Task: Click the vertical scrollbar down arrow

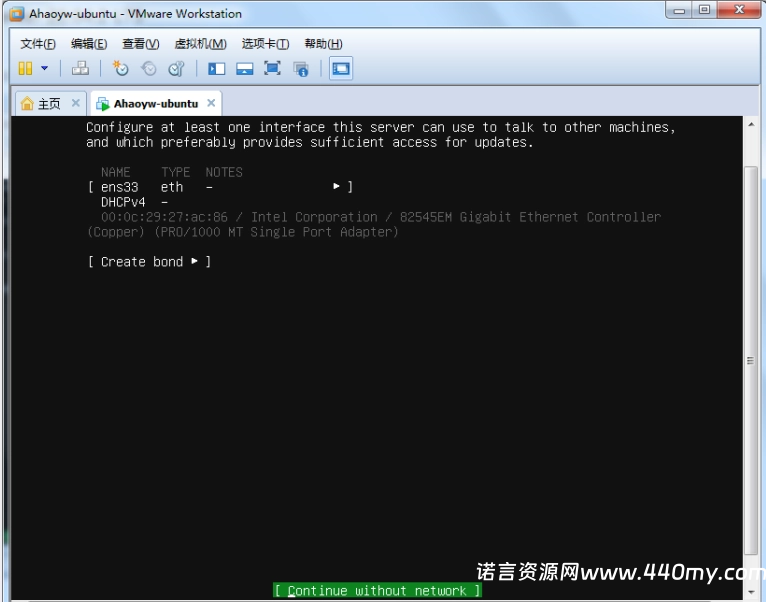Action: coord(751,592)
